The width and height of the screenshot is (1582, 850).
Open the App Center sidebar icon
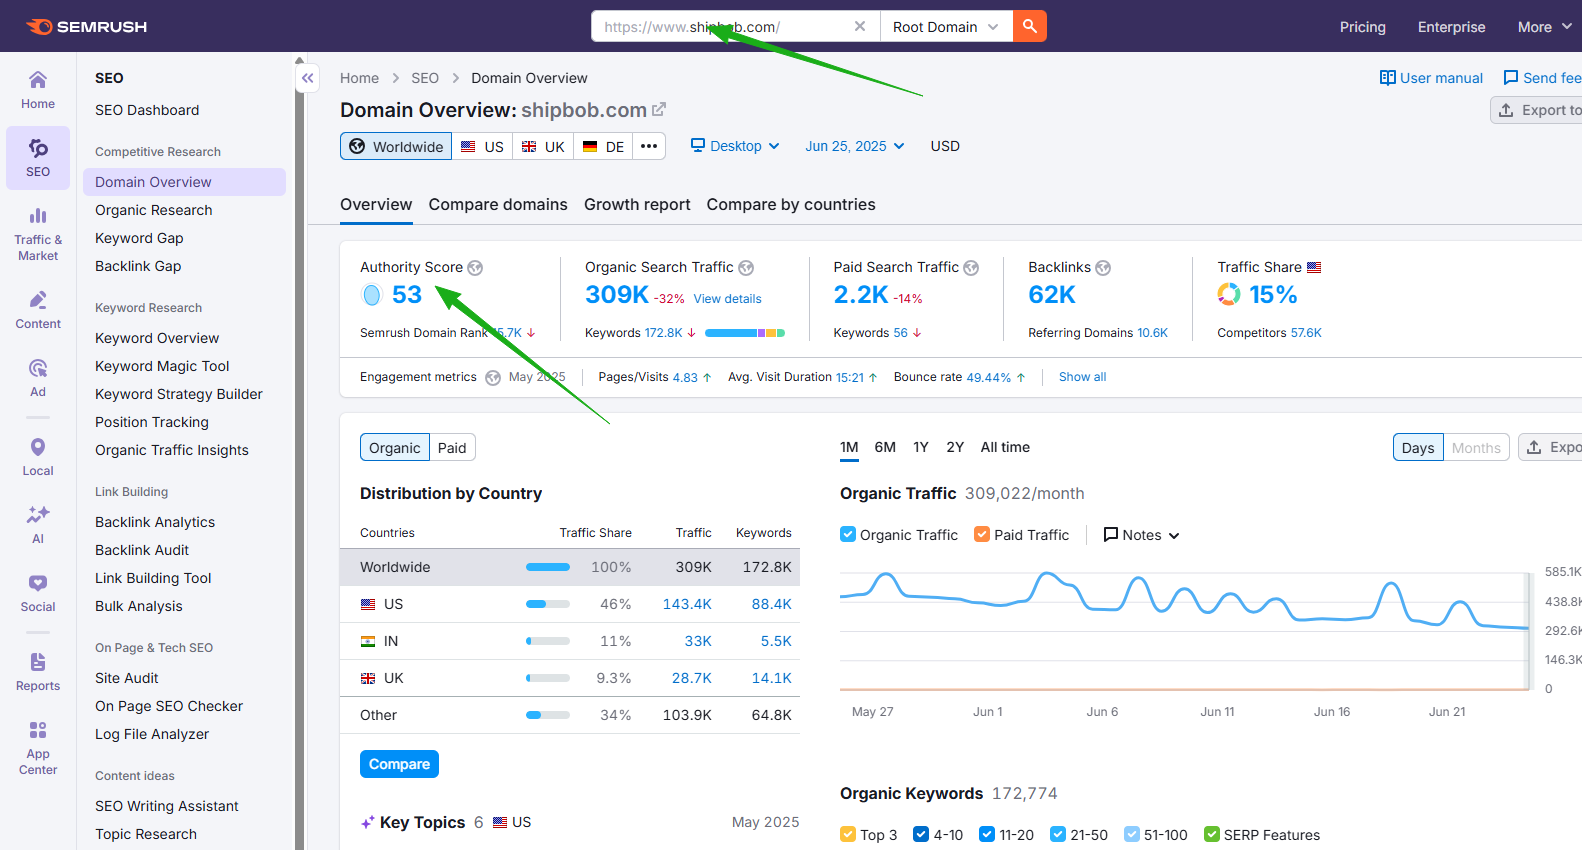coord(38,748)
